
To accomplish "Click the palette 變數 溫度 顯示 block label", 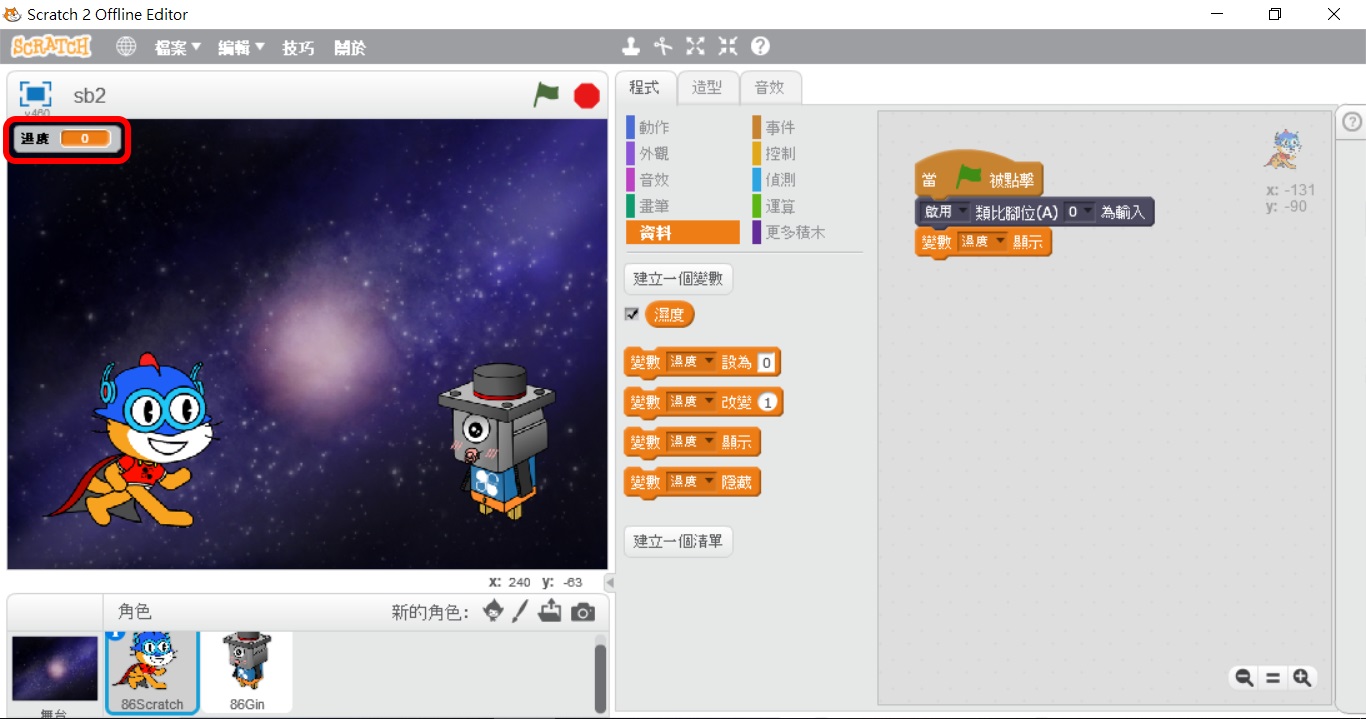I will [x=691, y=442].
